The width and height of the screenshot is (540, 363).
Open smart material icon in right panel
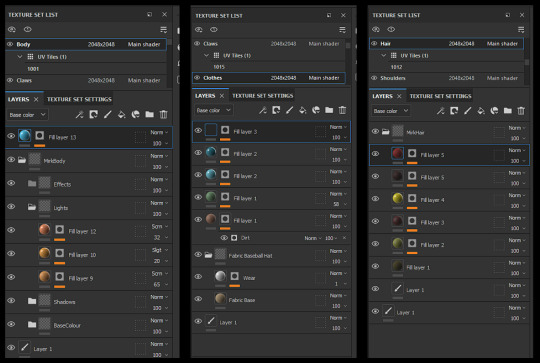[494, 111]
